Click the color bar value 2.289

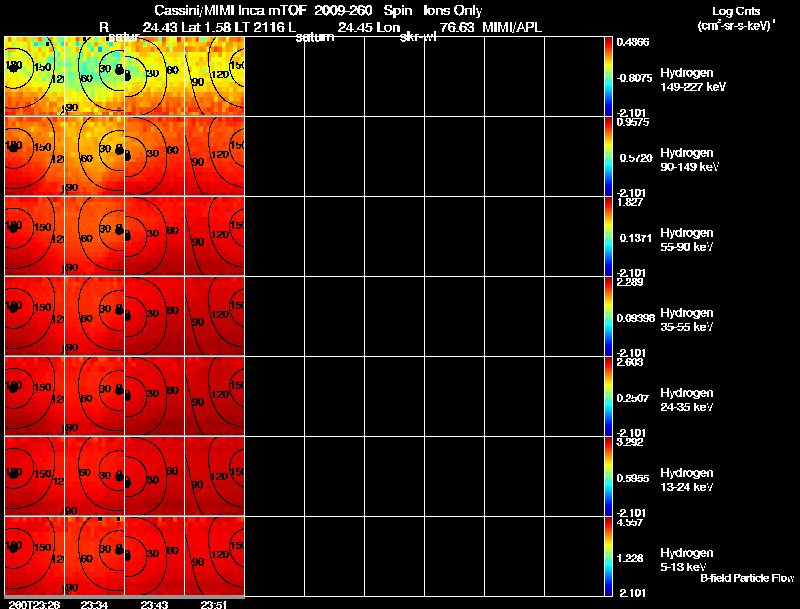point(630,282)
